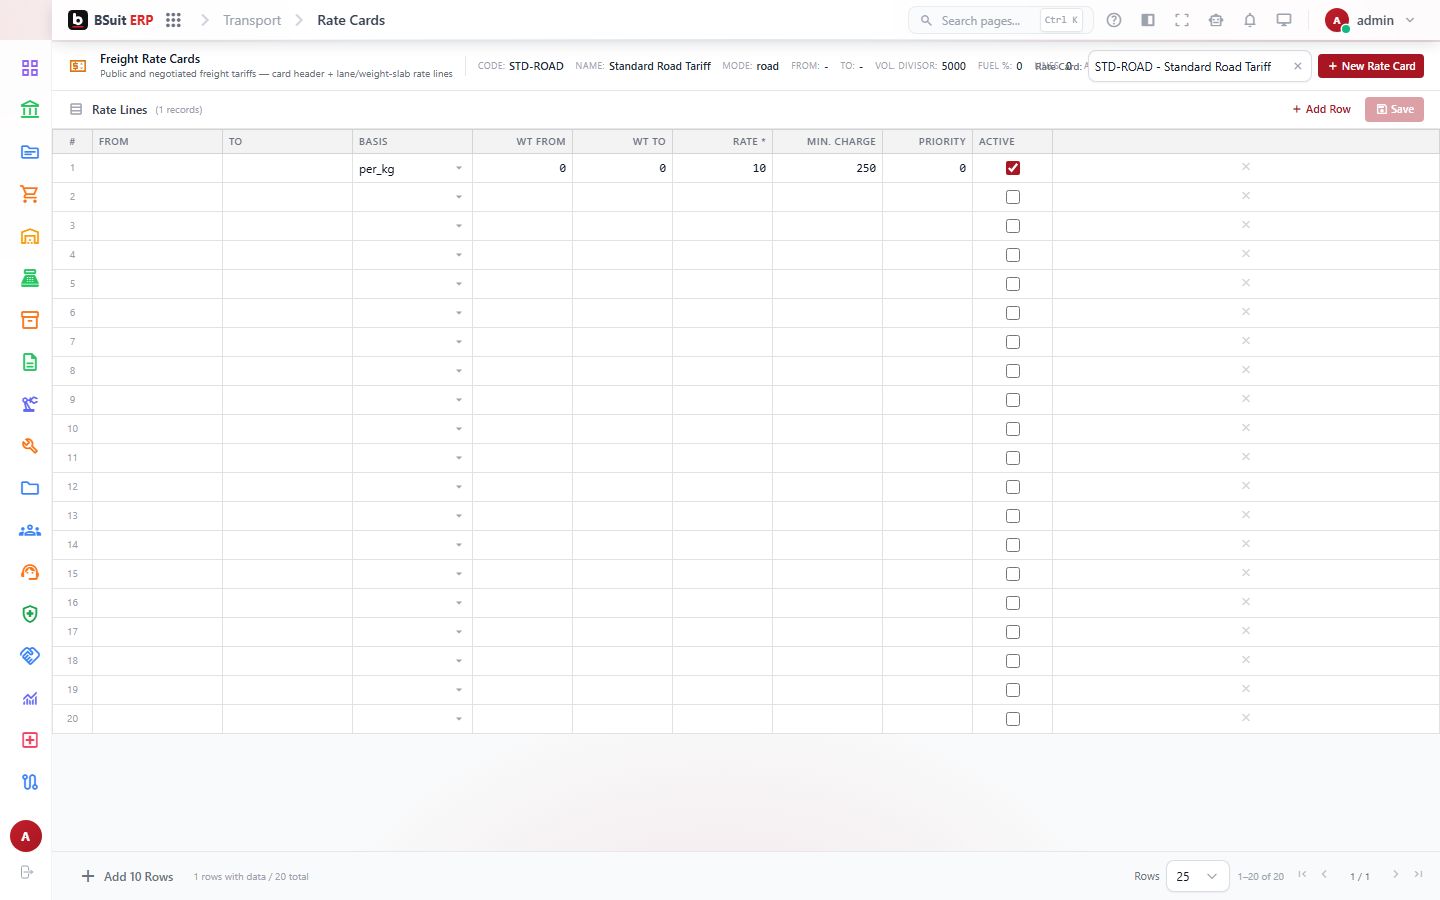Check the Active checkbox in row 14

coord(1013,545)
